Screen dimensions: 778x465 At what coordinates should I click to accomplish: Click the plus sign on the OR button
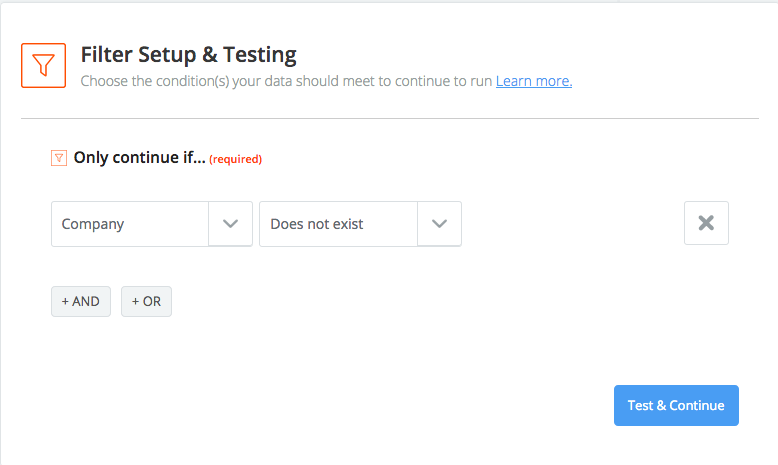(x=135, y=301)
